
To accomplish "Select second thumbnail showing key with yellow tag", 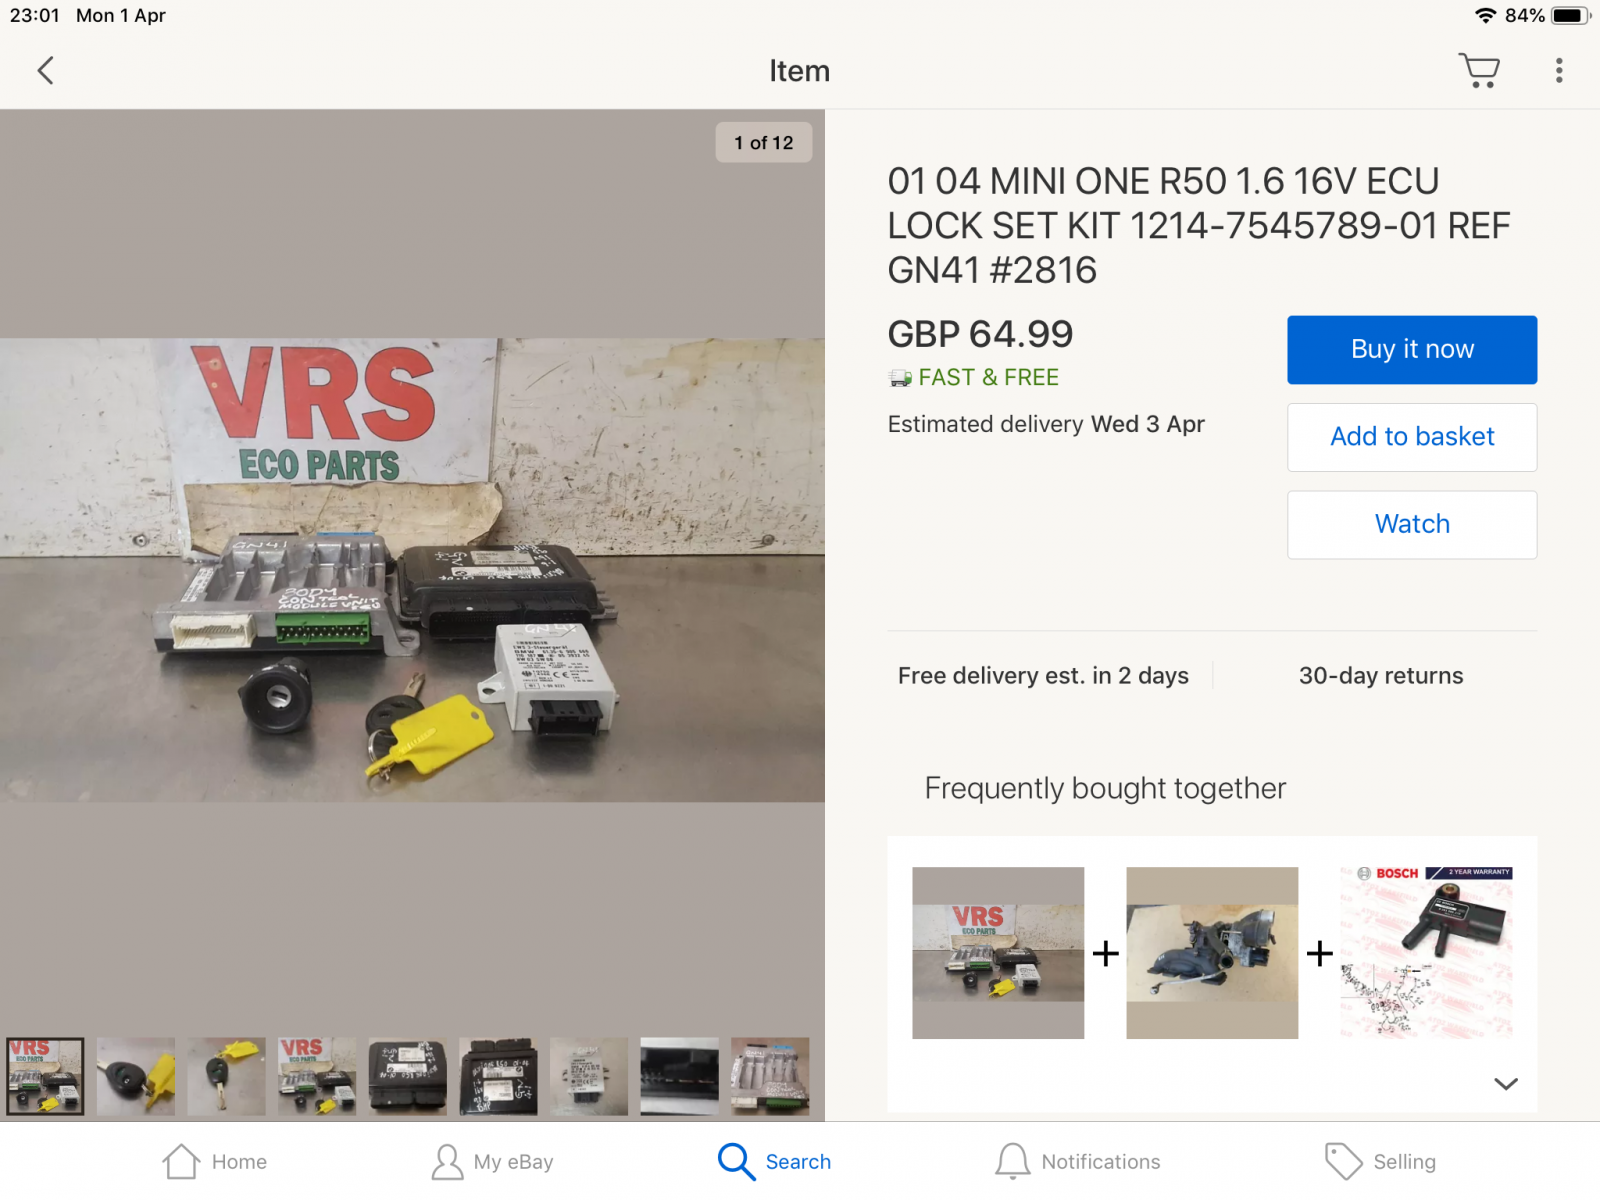I will (x=136, y=1076).
